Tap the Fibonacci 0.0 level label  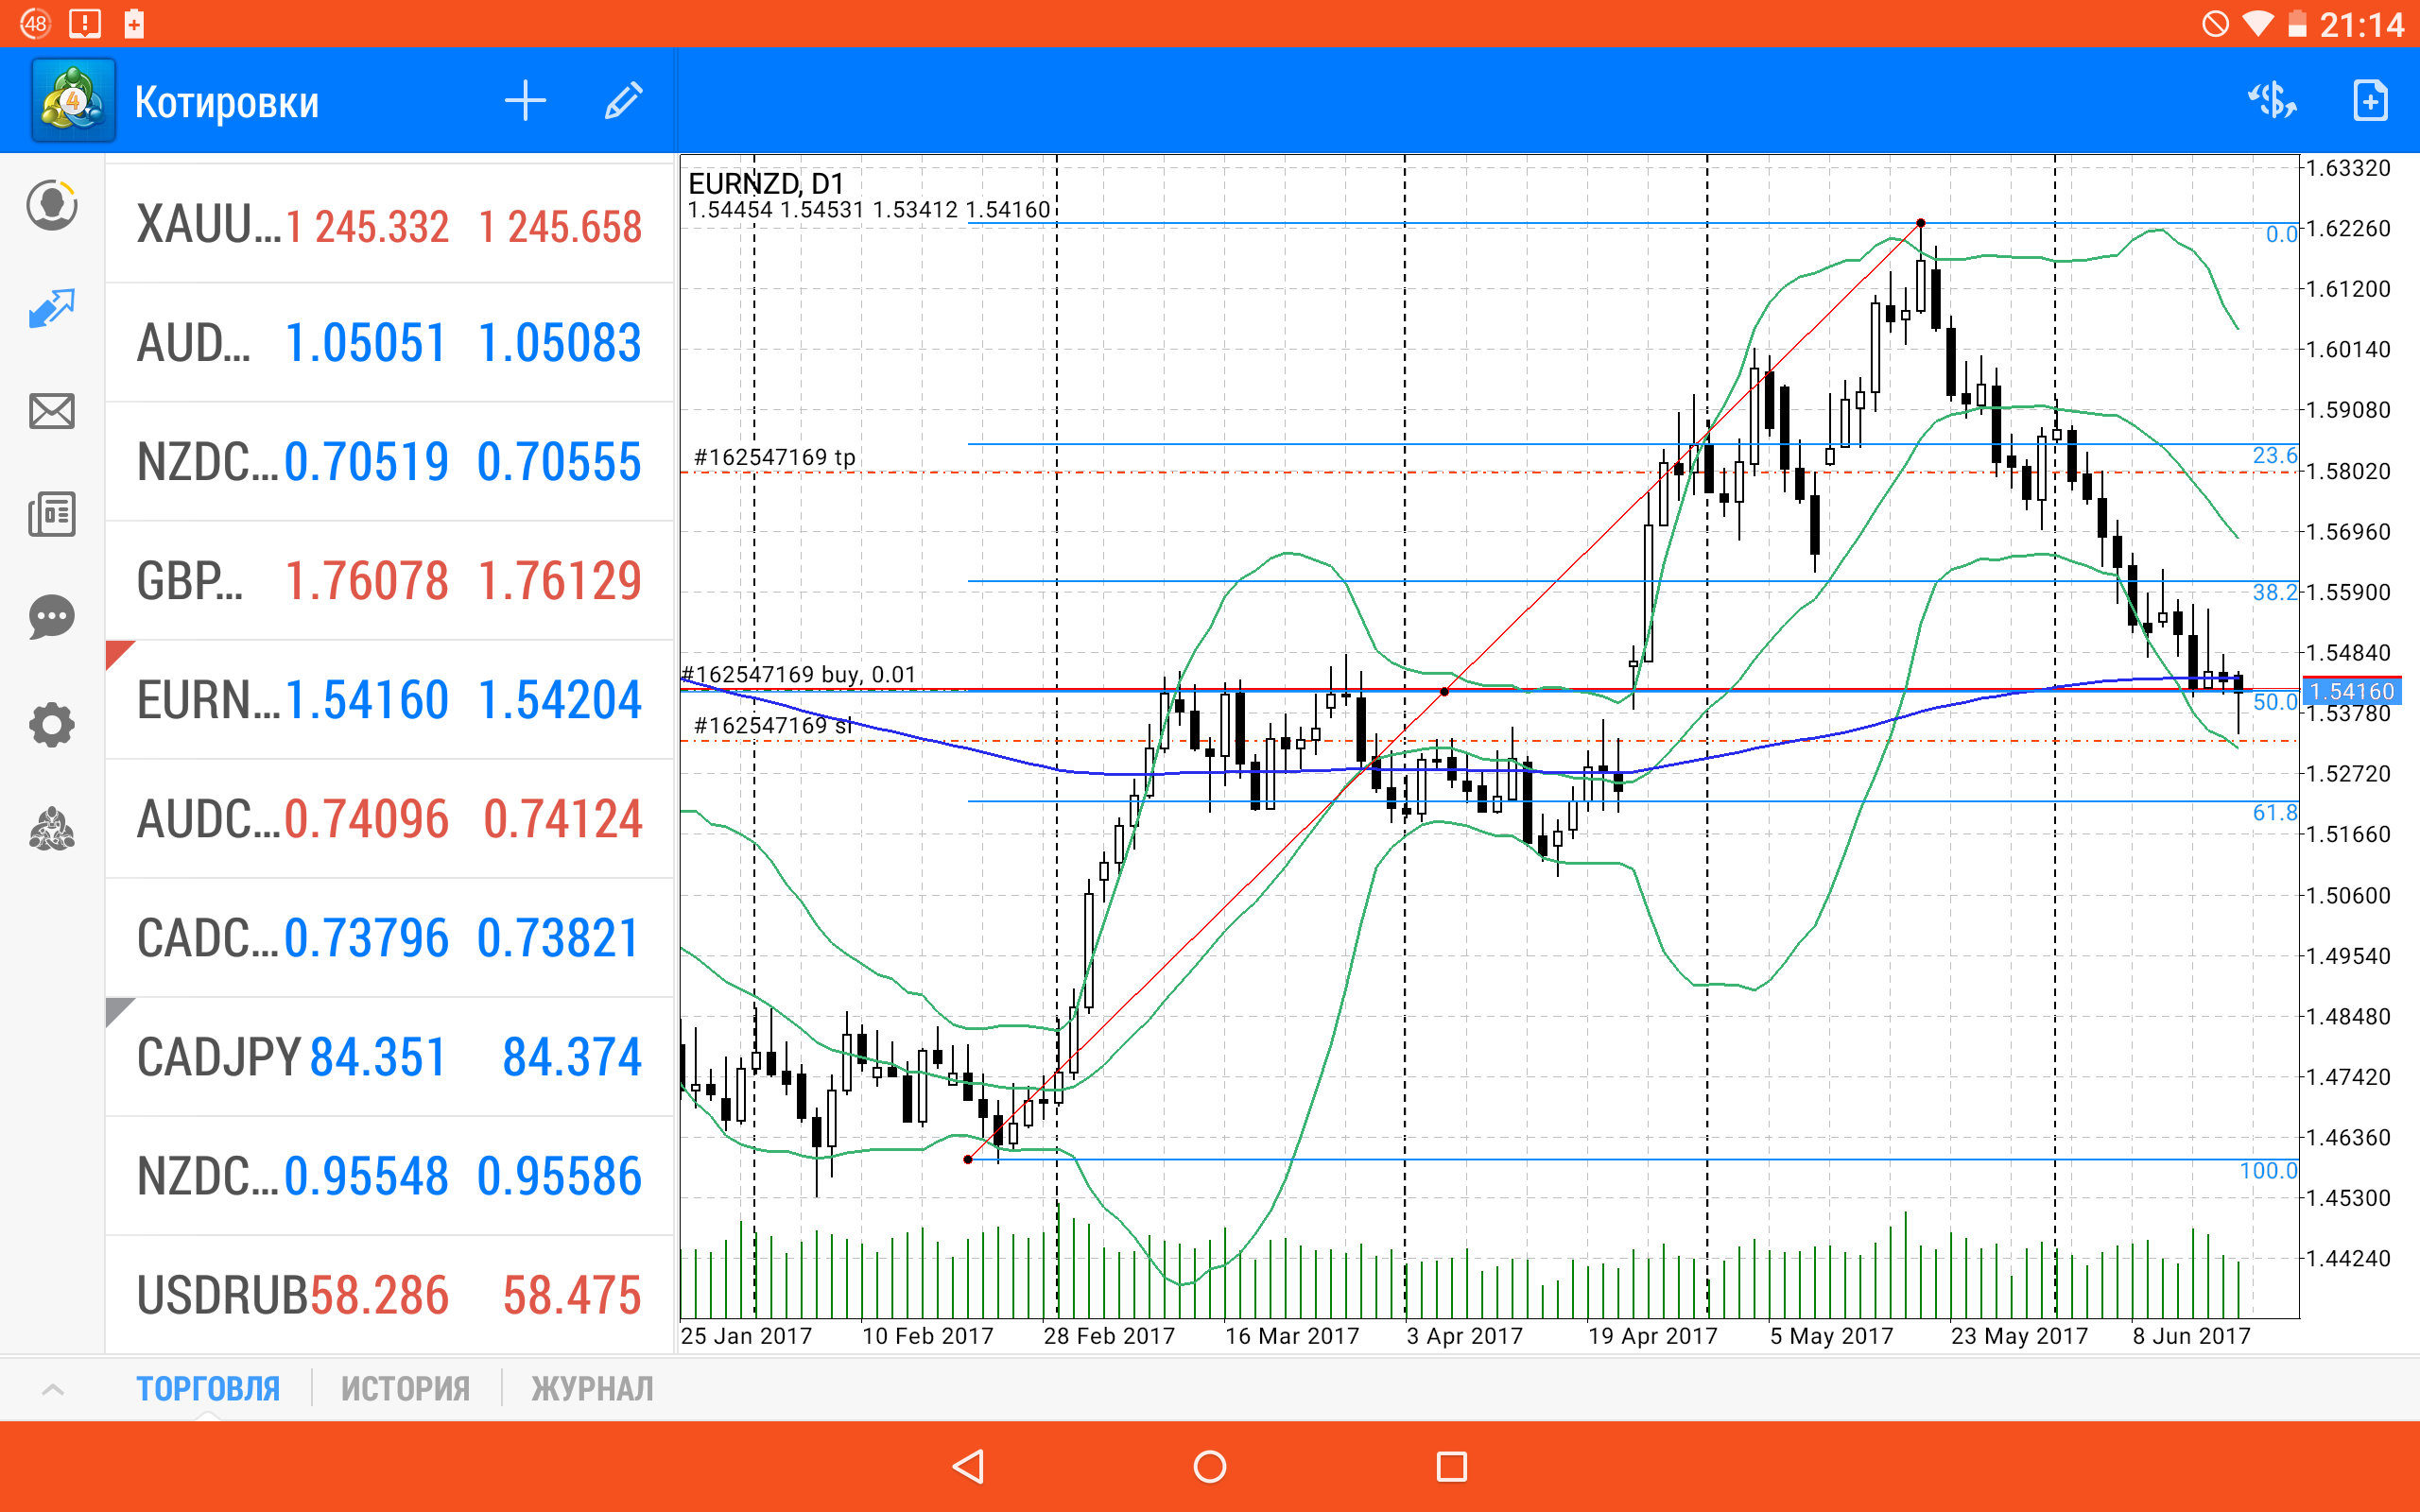pyautogui.click(x=2282, y=234)
